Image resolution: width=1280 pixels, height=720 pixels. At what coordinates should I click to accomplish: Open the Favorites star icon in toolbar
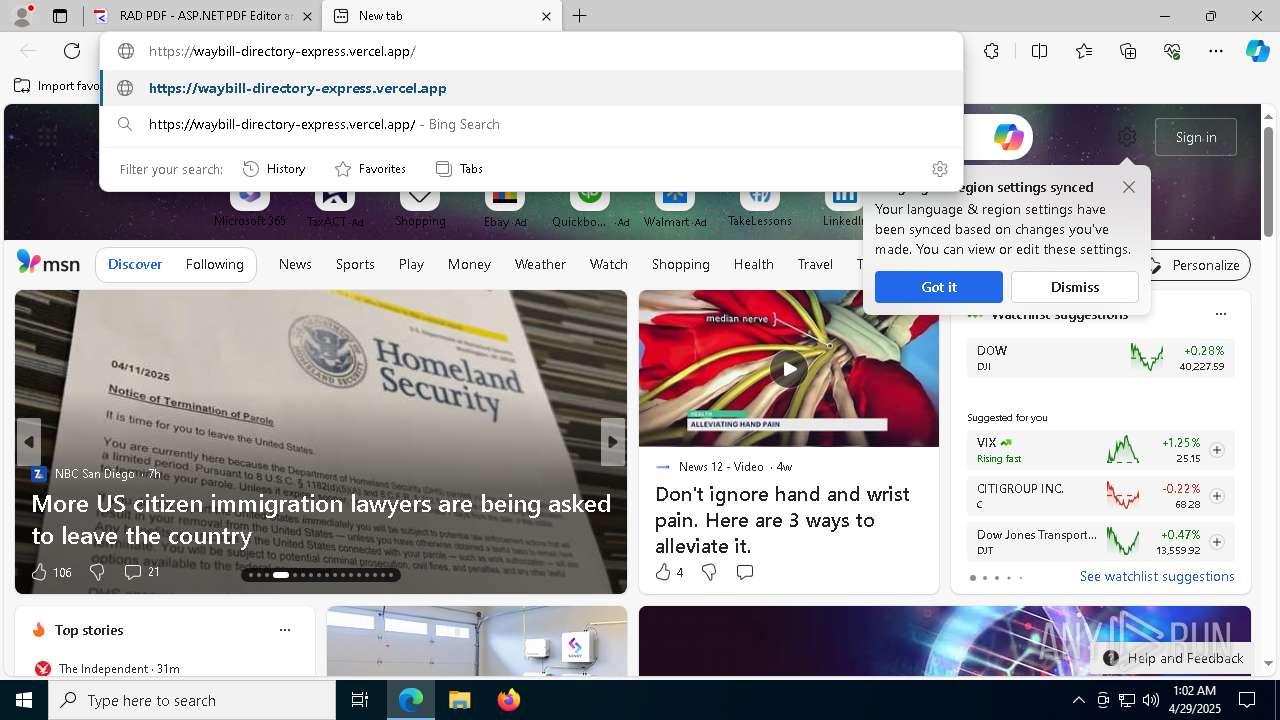point(1084,51)
